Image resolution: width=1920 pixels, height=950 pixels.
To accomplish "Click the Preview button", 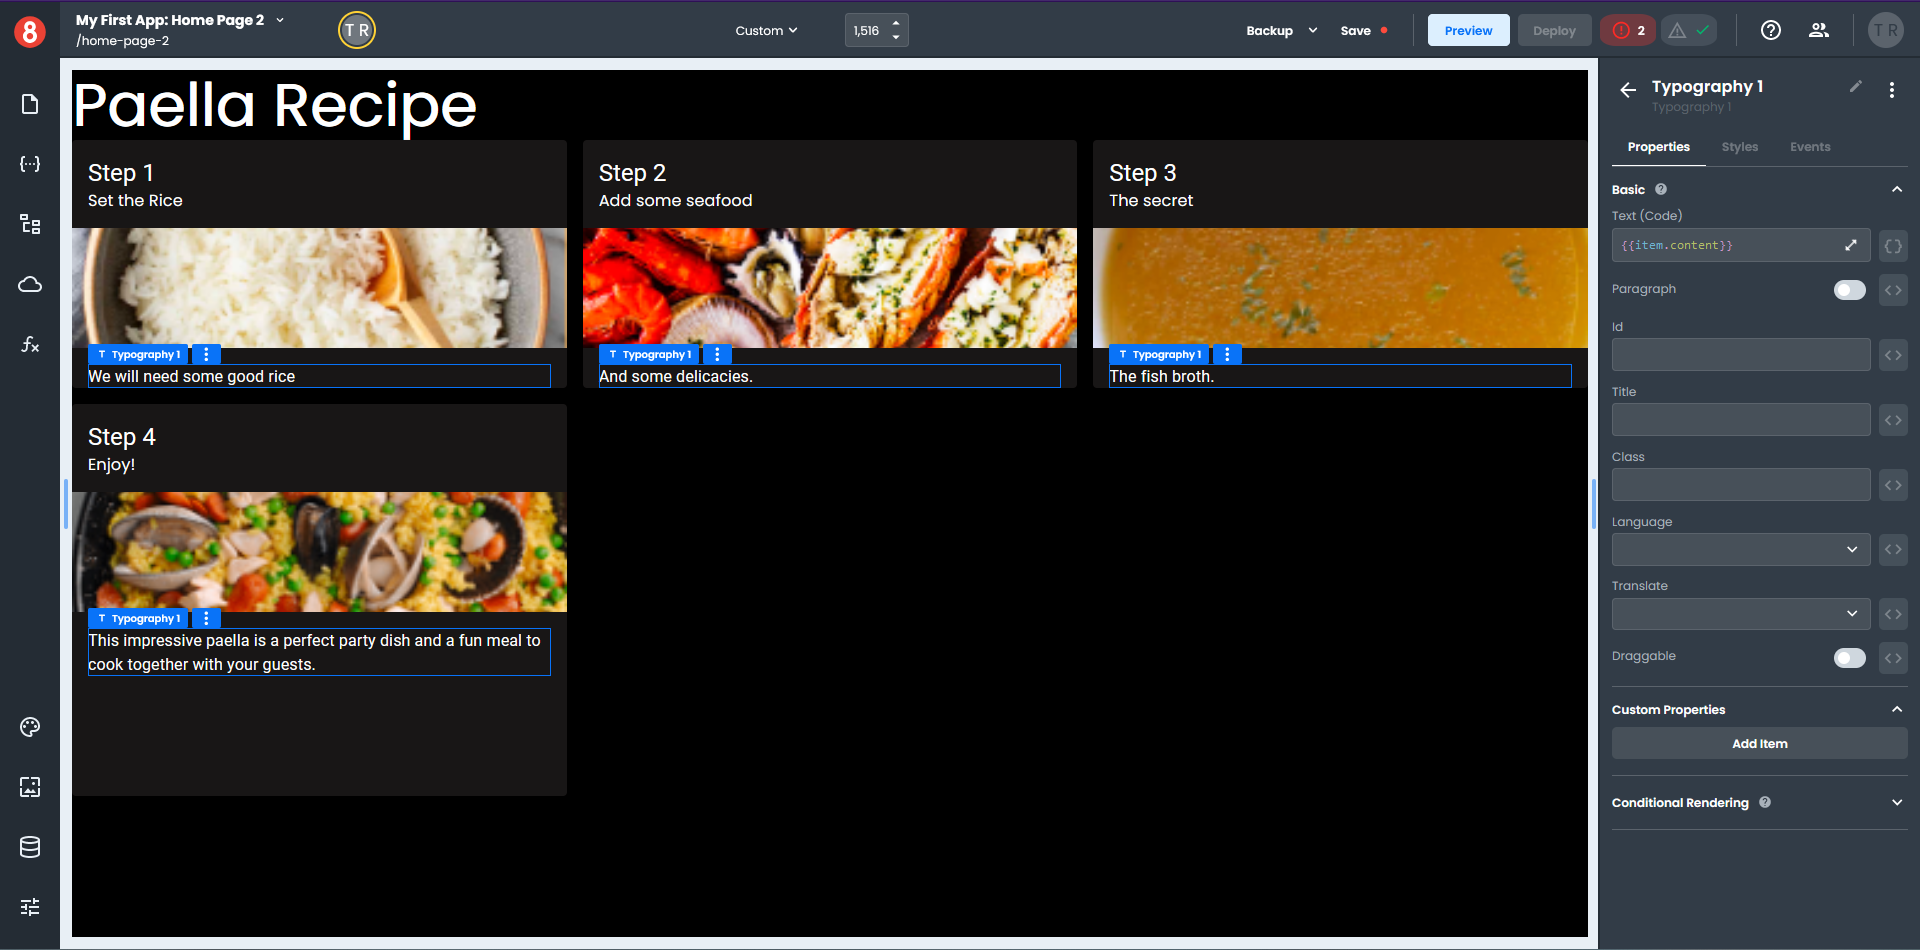I will [1467, 31].
